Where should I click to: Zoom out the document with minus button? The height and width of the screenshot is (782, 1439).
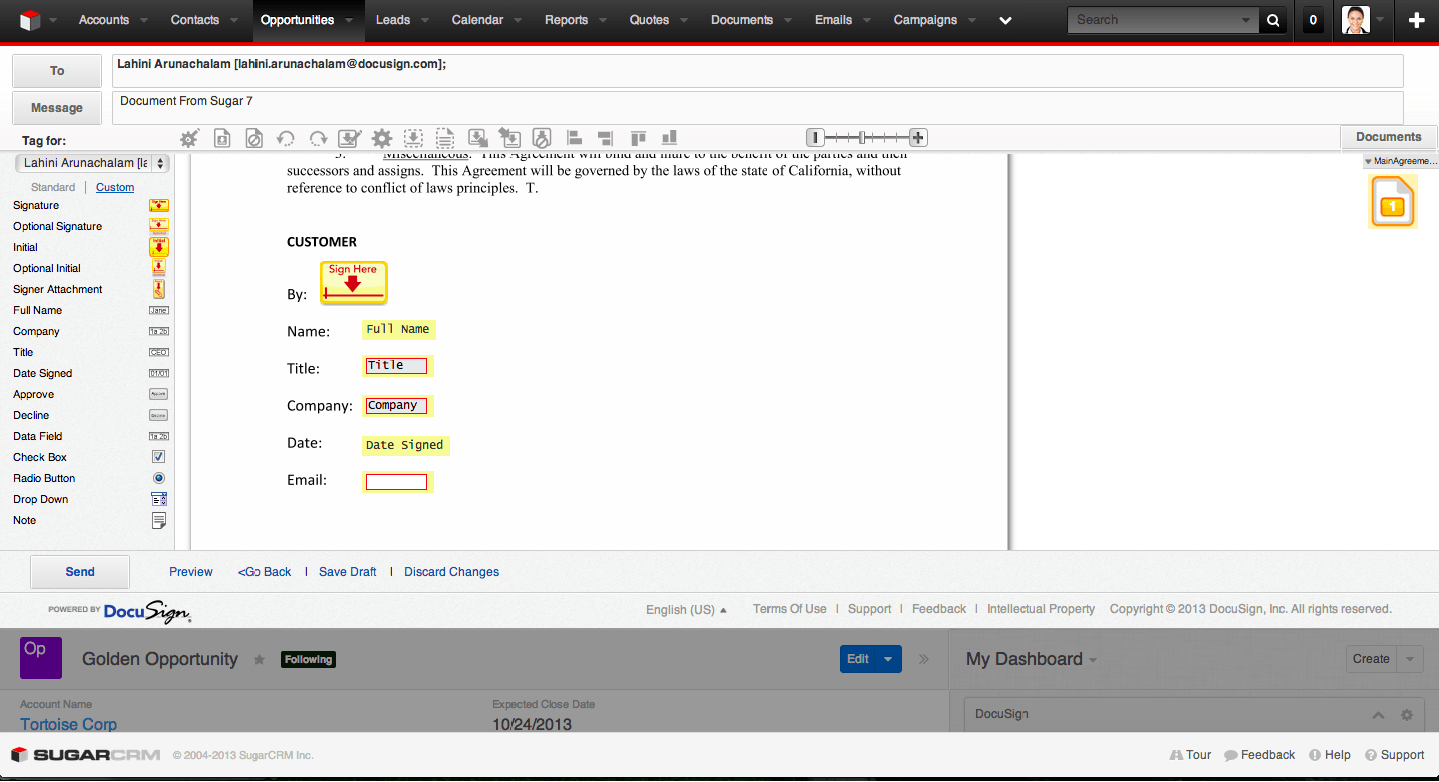click(x=815, y=138)
